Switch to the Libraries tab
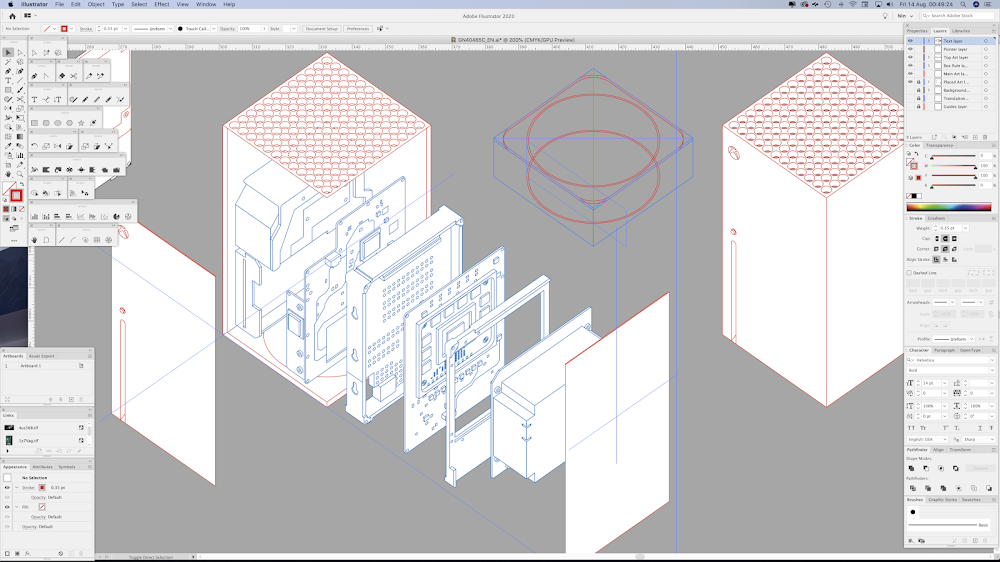The width and height of the screenshot is (1000, 562). [x=961, y=31]
